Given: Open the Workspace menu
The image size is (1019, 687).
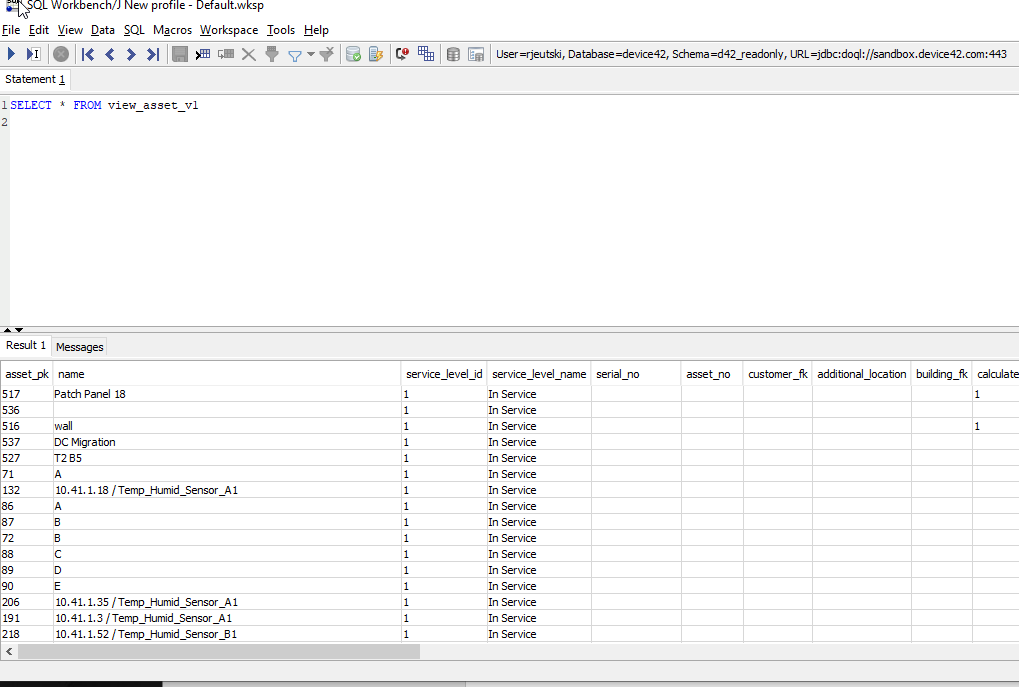Looking at the screenshot, I should (x=229, y=30).
